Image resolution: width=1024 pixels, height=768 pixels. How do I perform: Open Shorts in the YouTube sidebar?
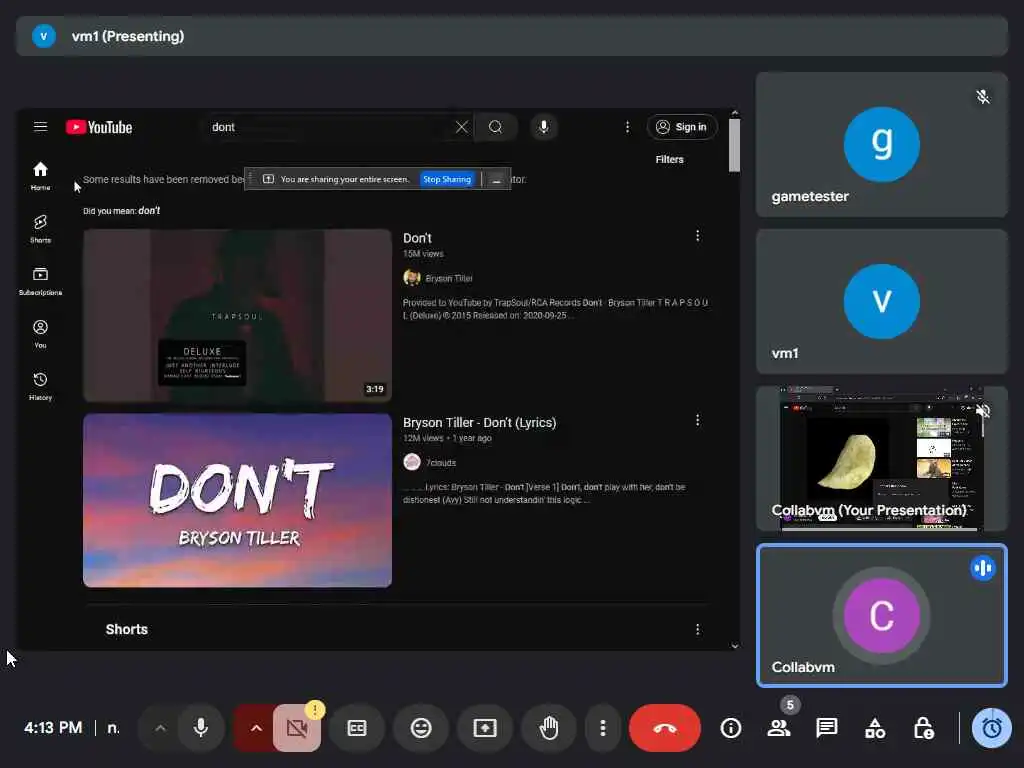click(x=40, y=229)
